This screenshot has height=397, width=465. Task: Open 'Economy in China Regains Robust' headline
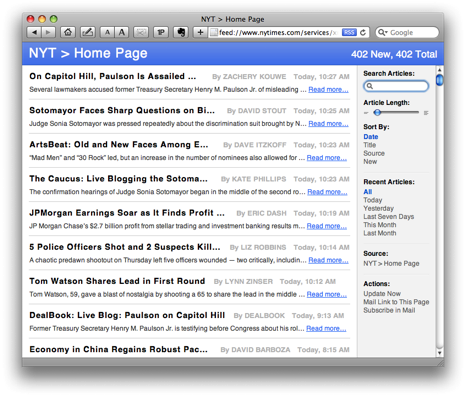pos(118,349)
